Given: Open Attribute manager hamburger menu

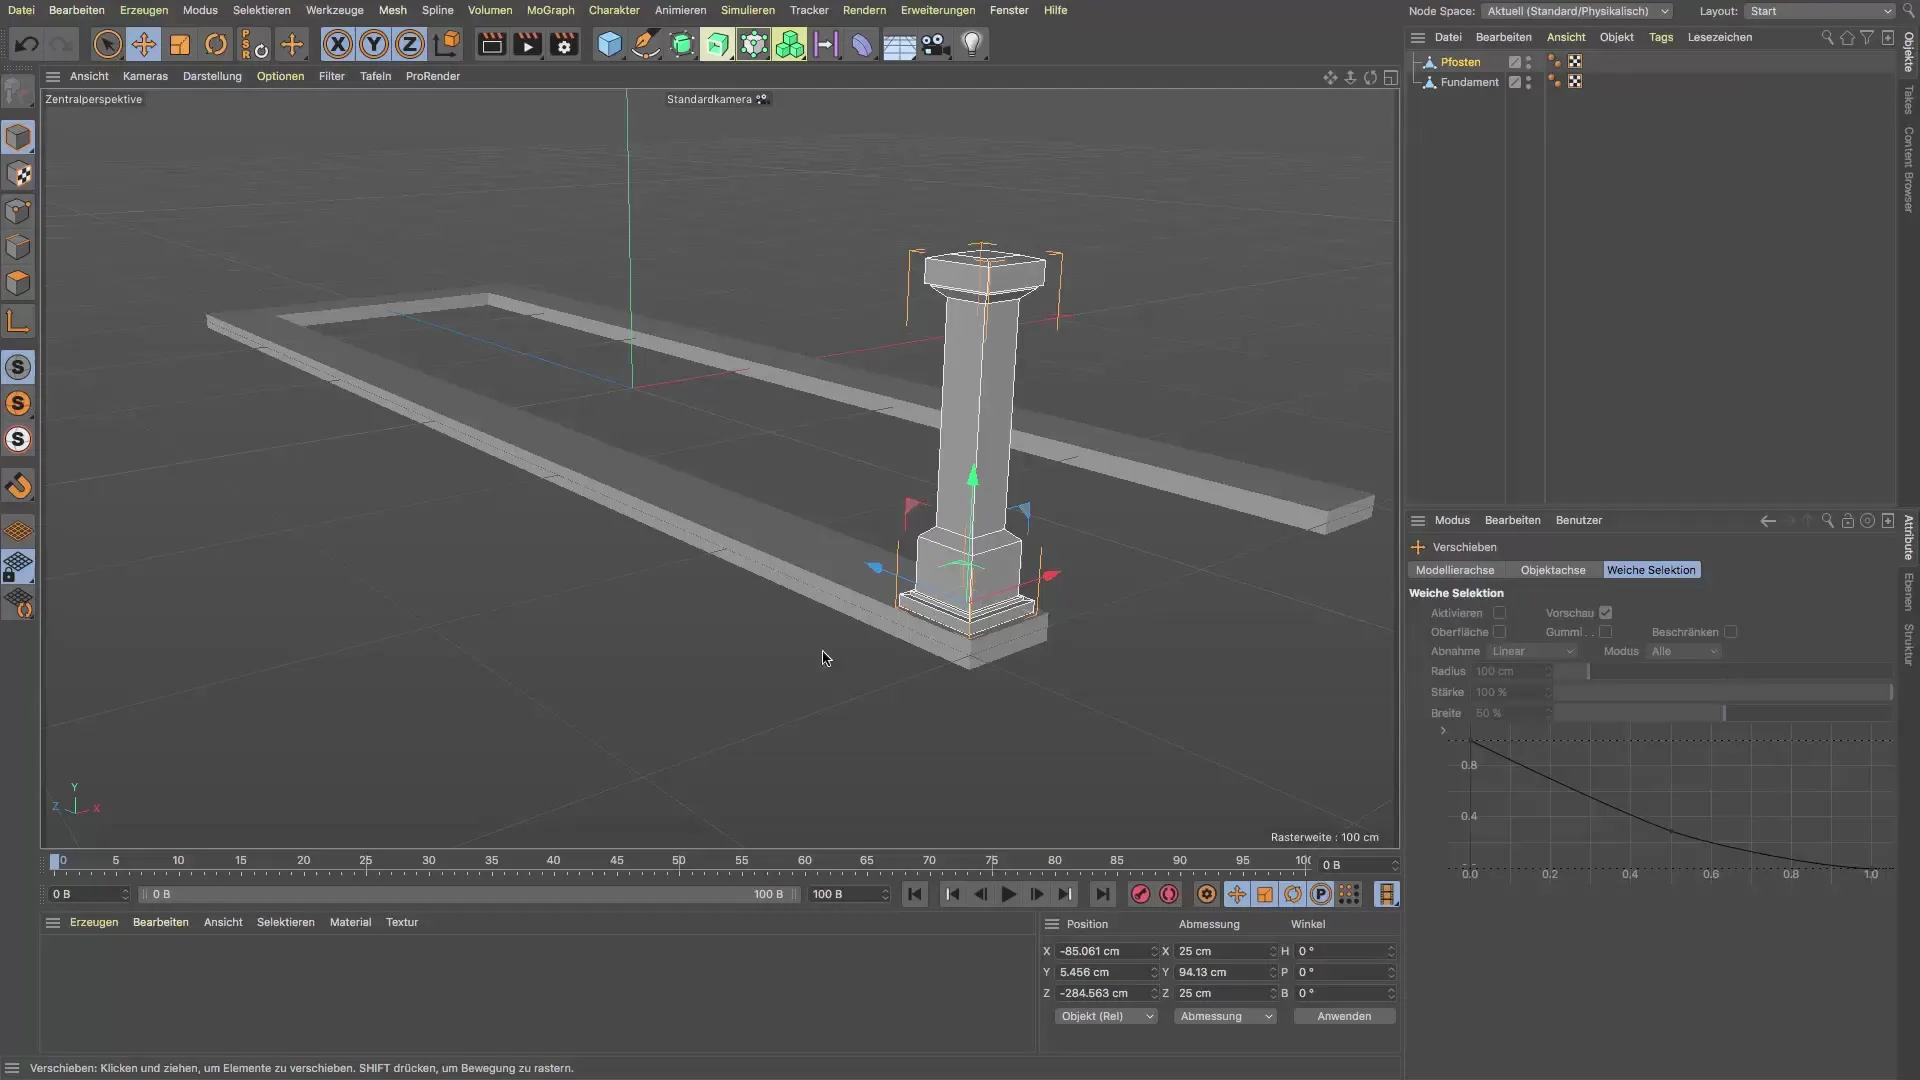Looking at the screenshot, I should [x=1418, y=520].
